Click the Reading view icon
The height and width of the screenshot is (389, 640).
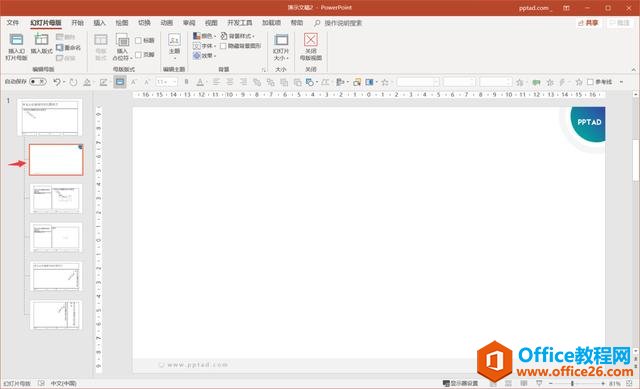[x=524, y=383]
